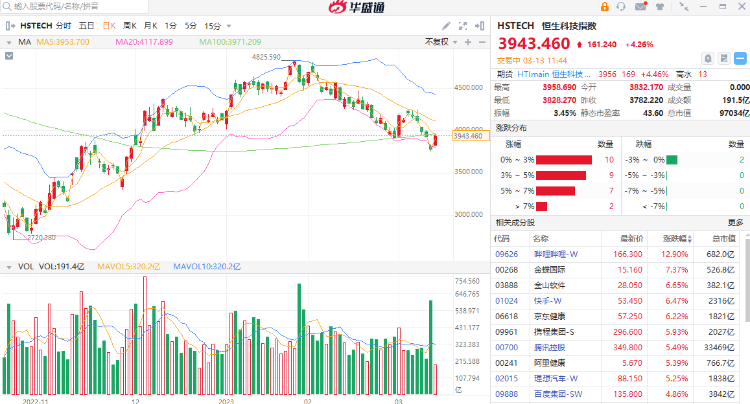
Task: Open the messages envelope icon
Action: [x=641, y=7]
